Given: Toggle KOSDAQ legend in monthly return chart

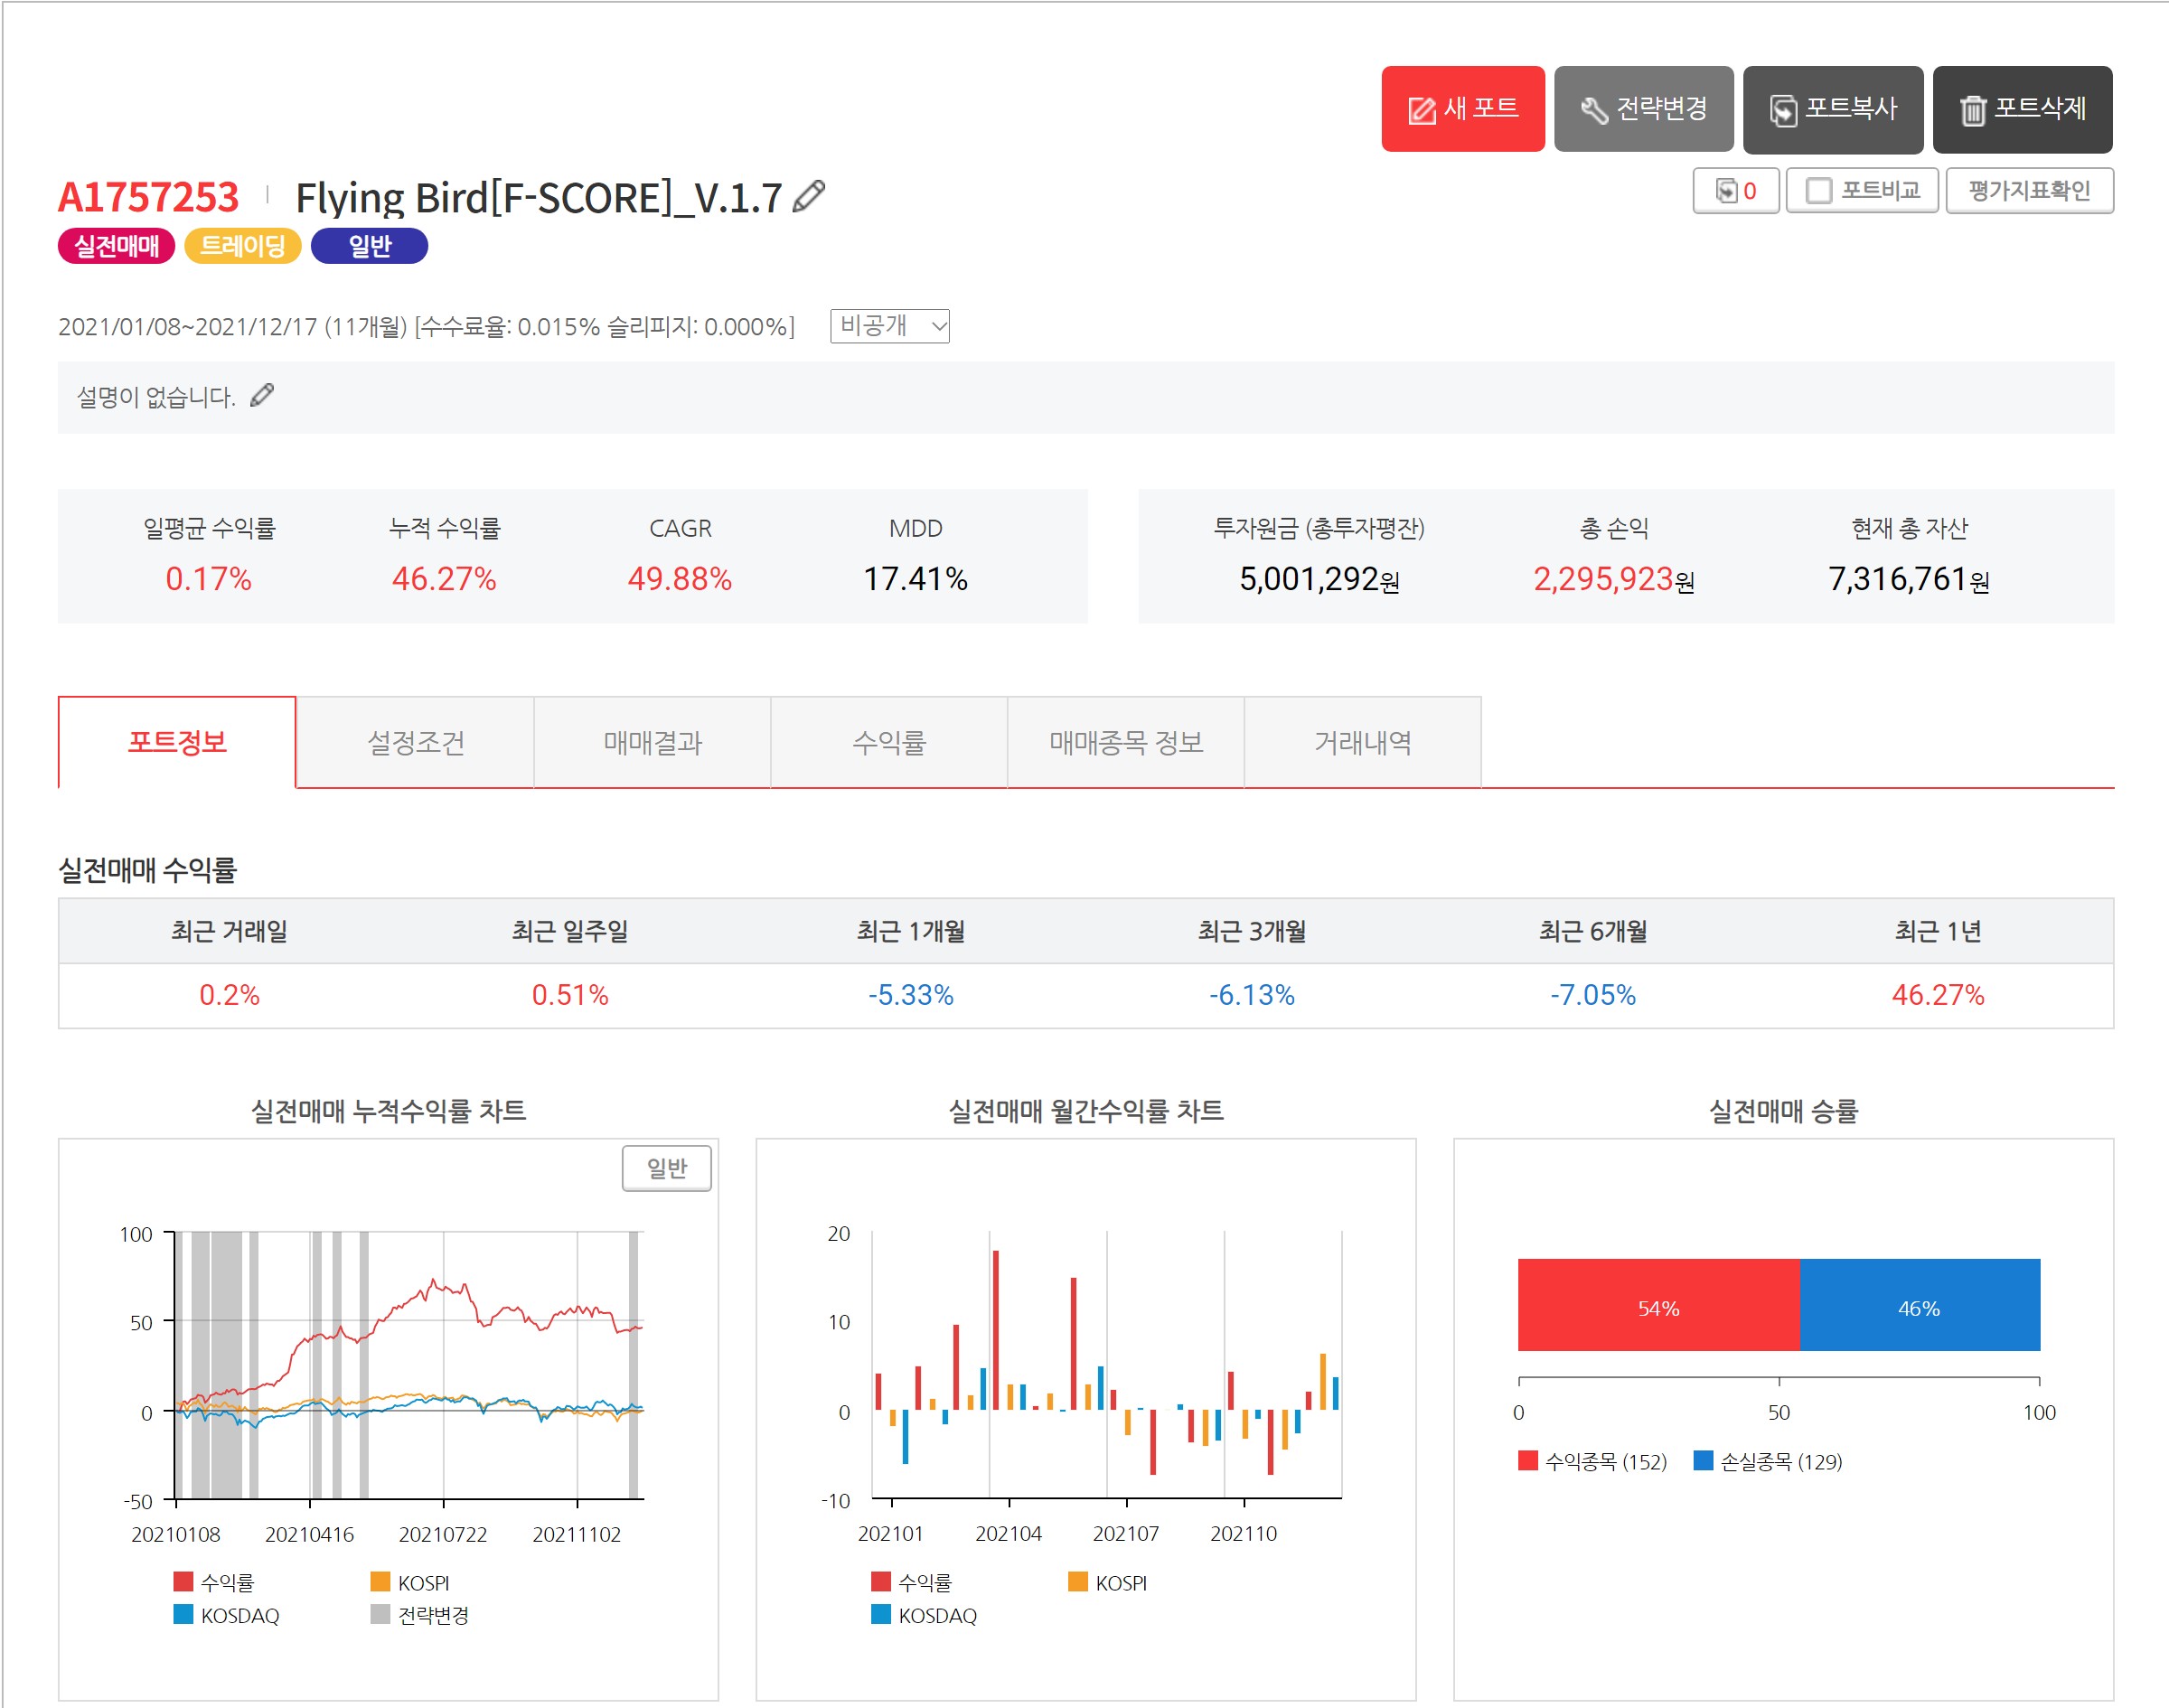Looking at the screenshot, I should coord(924,1615).
